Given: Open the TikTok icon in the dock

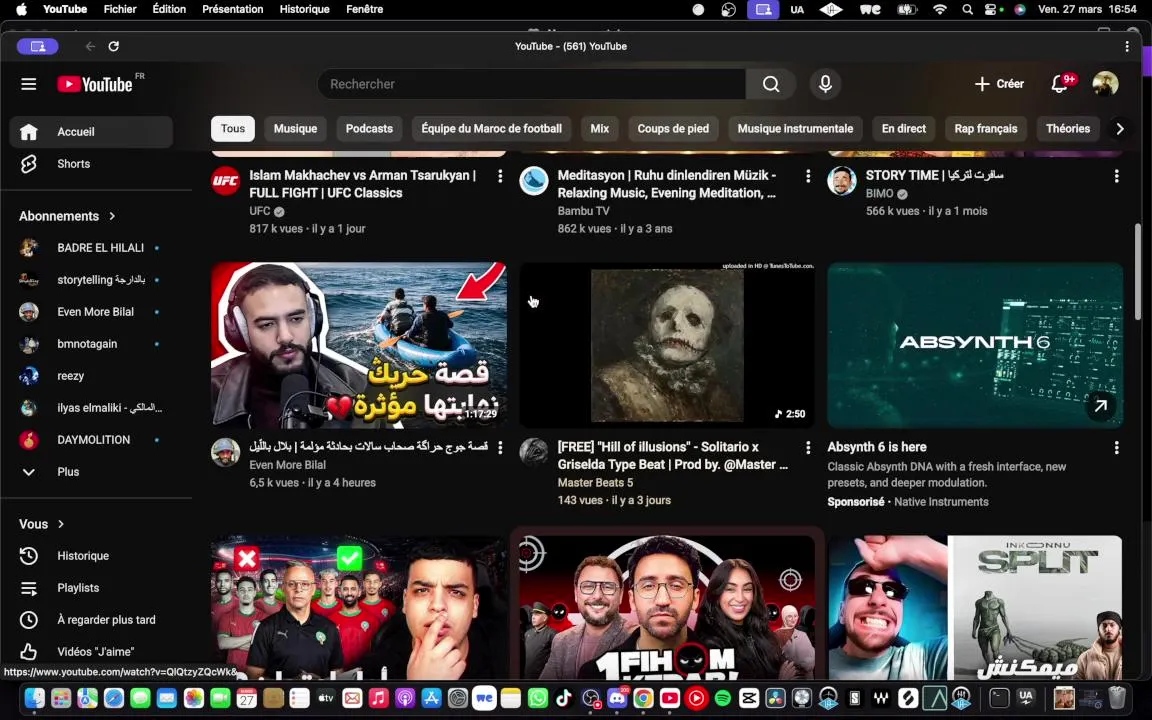Looking at the screenshot, I should (x=564, y=698).
